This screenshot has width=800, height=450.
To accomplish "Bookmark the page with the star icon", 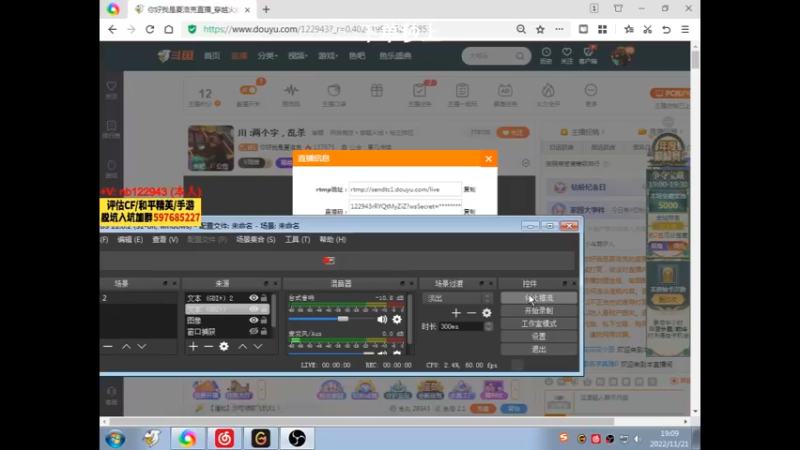I will 540,29.
